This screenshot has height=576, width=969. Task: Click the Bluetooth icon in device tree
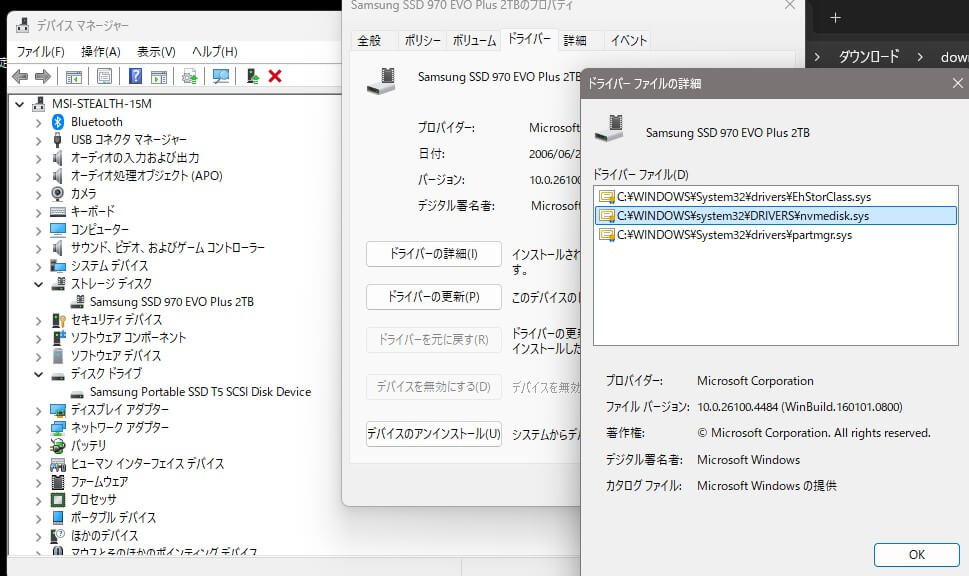coord(58,122)
